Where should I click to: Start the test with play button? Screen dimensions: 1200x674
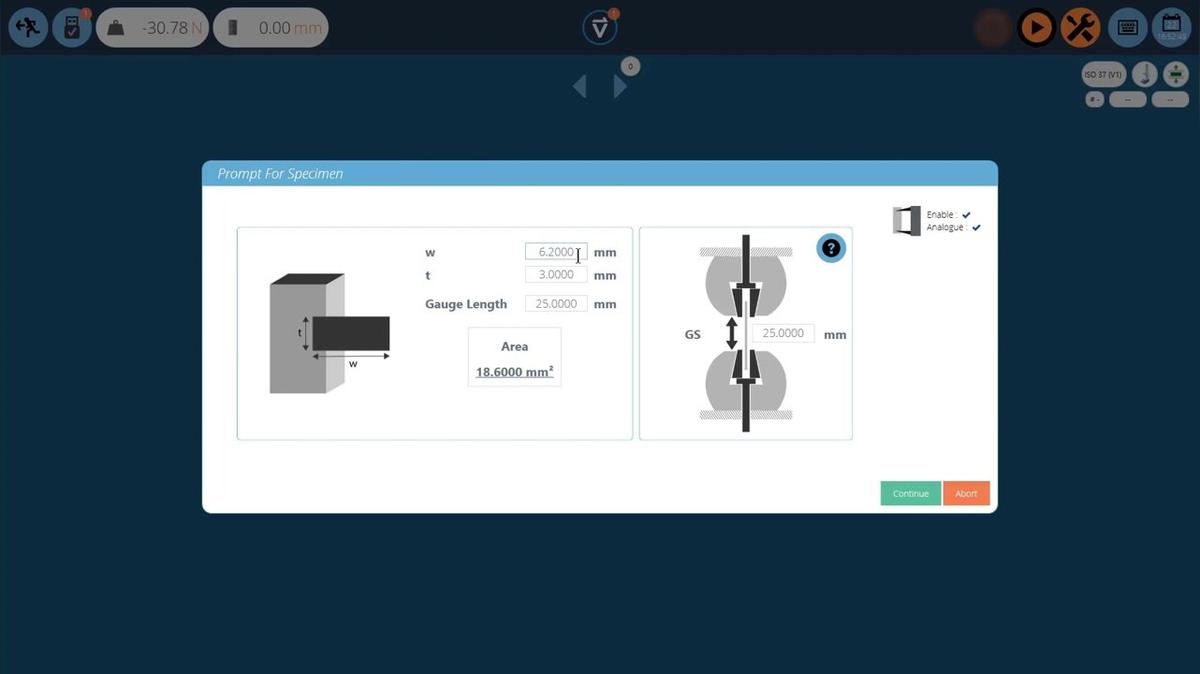pyautogui.click(x=1037, y=28)
